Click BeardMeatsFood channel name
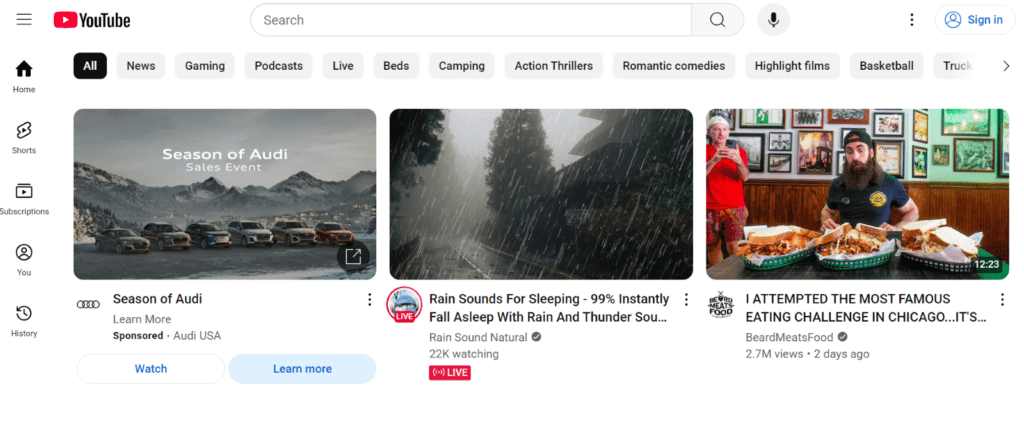Image resolution: width=1024 pixels, height=426 pixels. [x=790, y=337]
